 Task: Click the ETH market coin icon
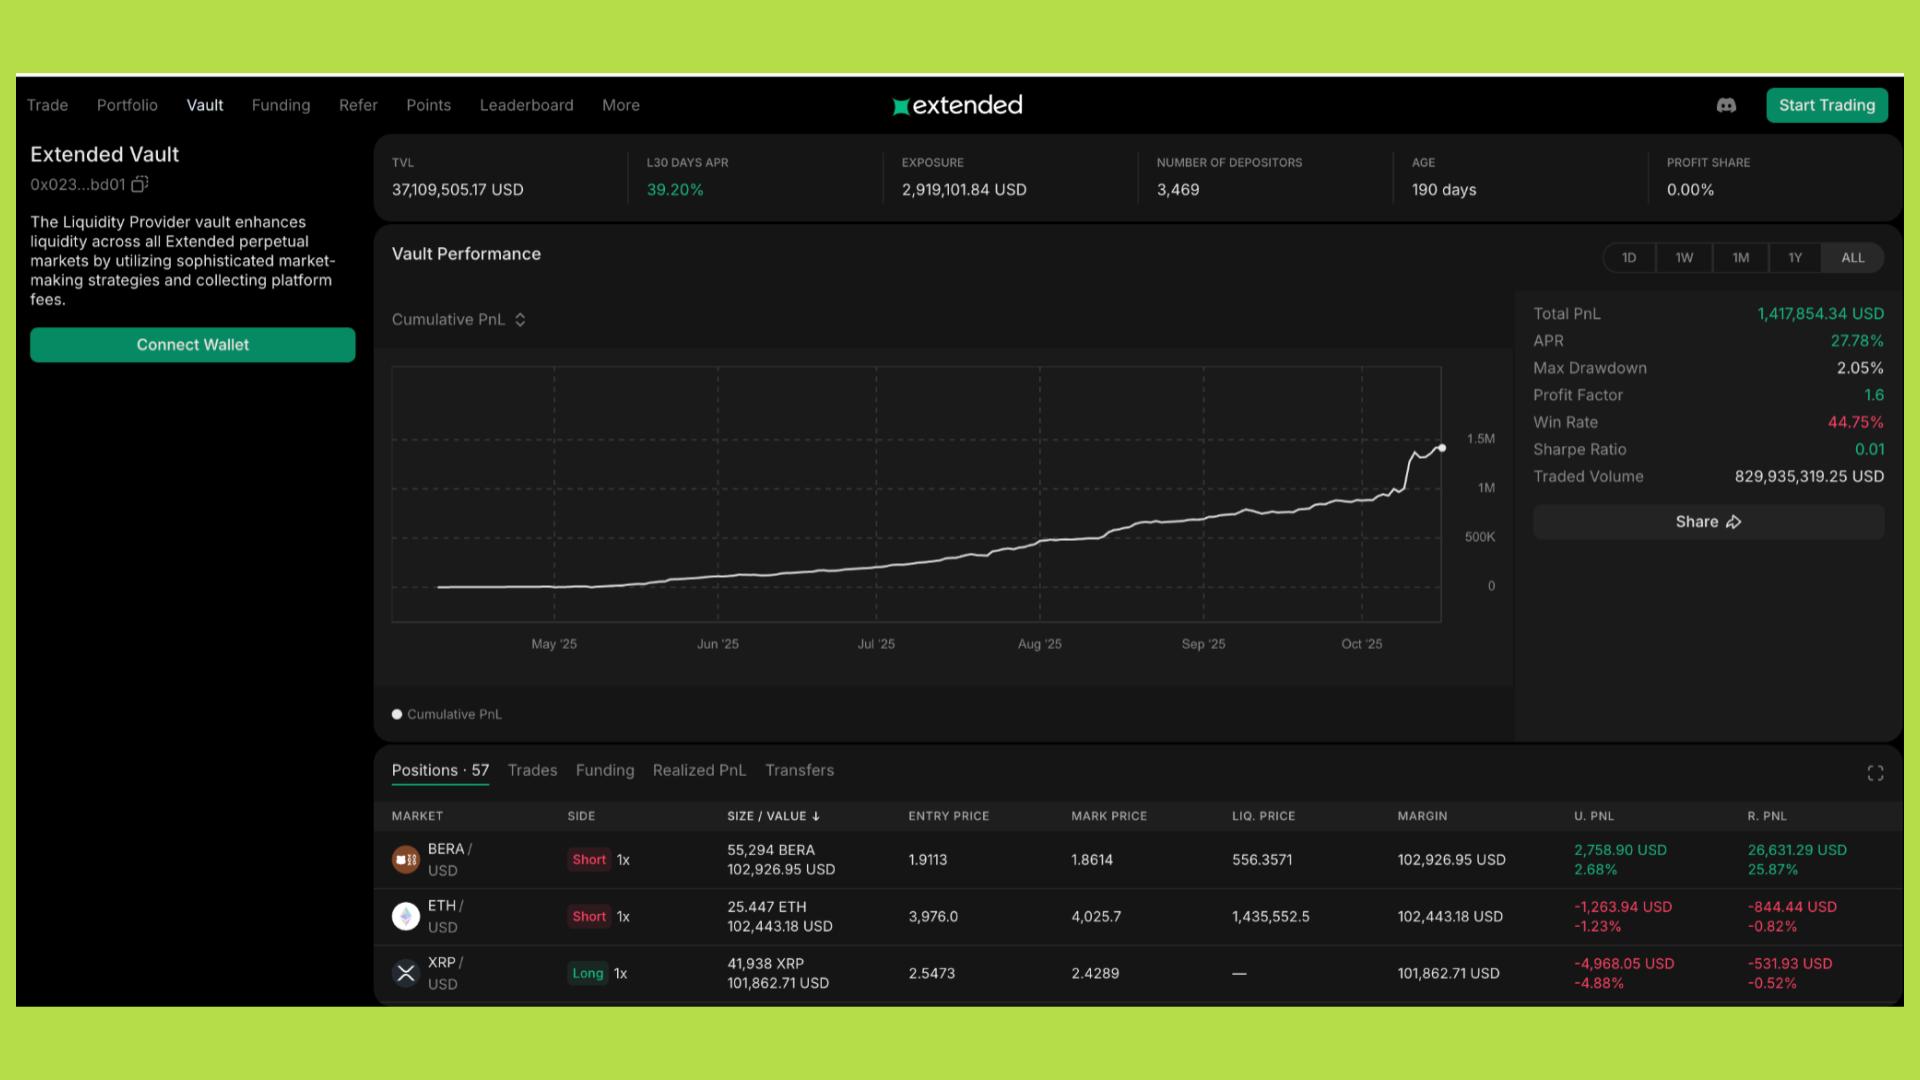405,916
